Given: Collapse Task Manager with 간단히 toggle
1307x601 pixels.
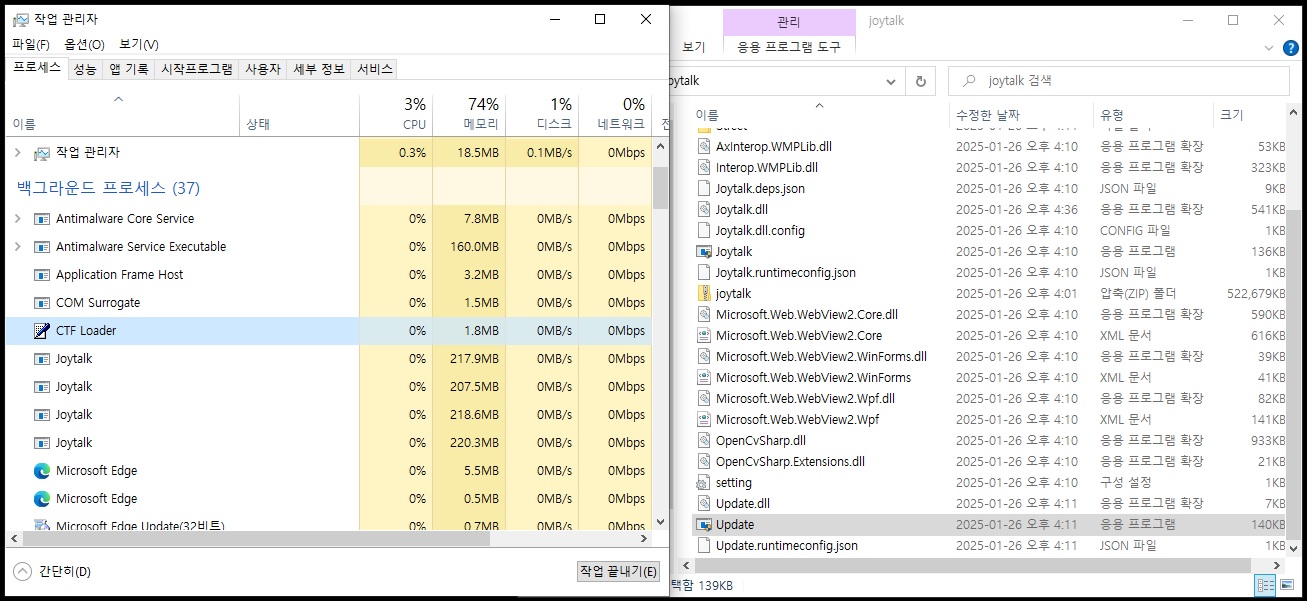Looking at the screenshot, I should (22, 571).
